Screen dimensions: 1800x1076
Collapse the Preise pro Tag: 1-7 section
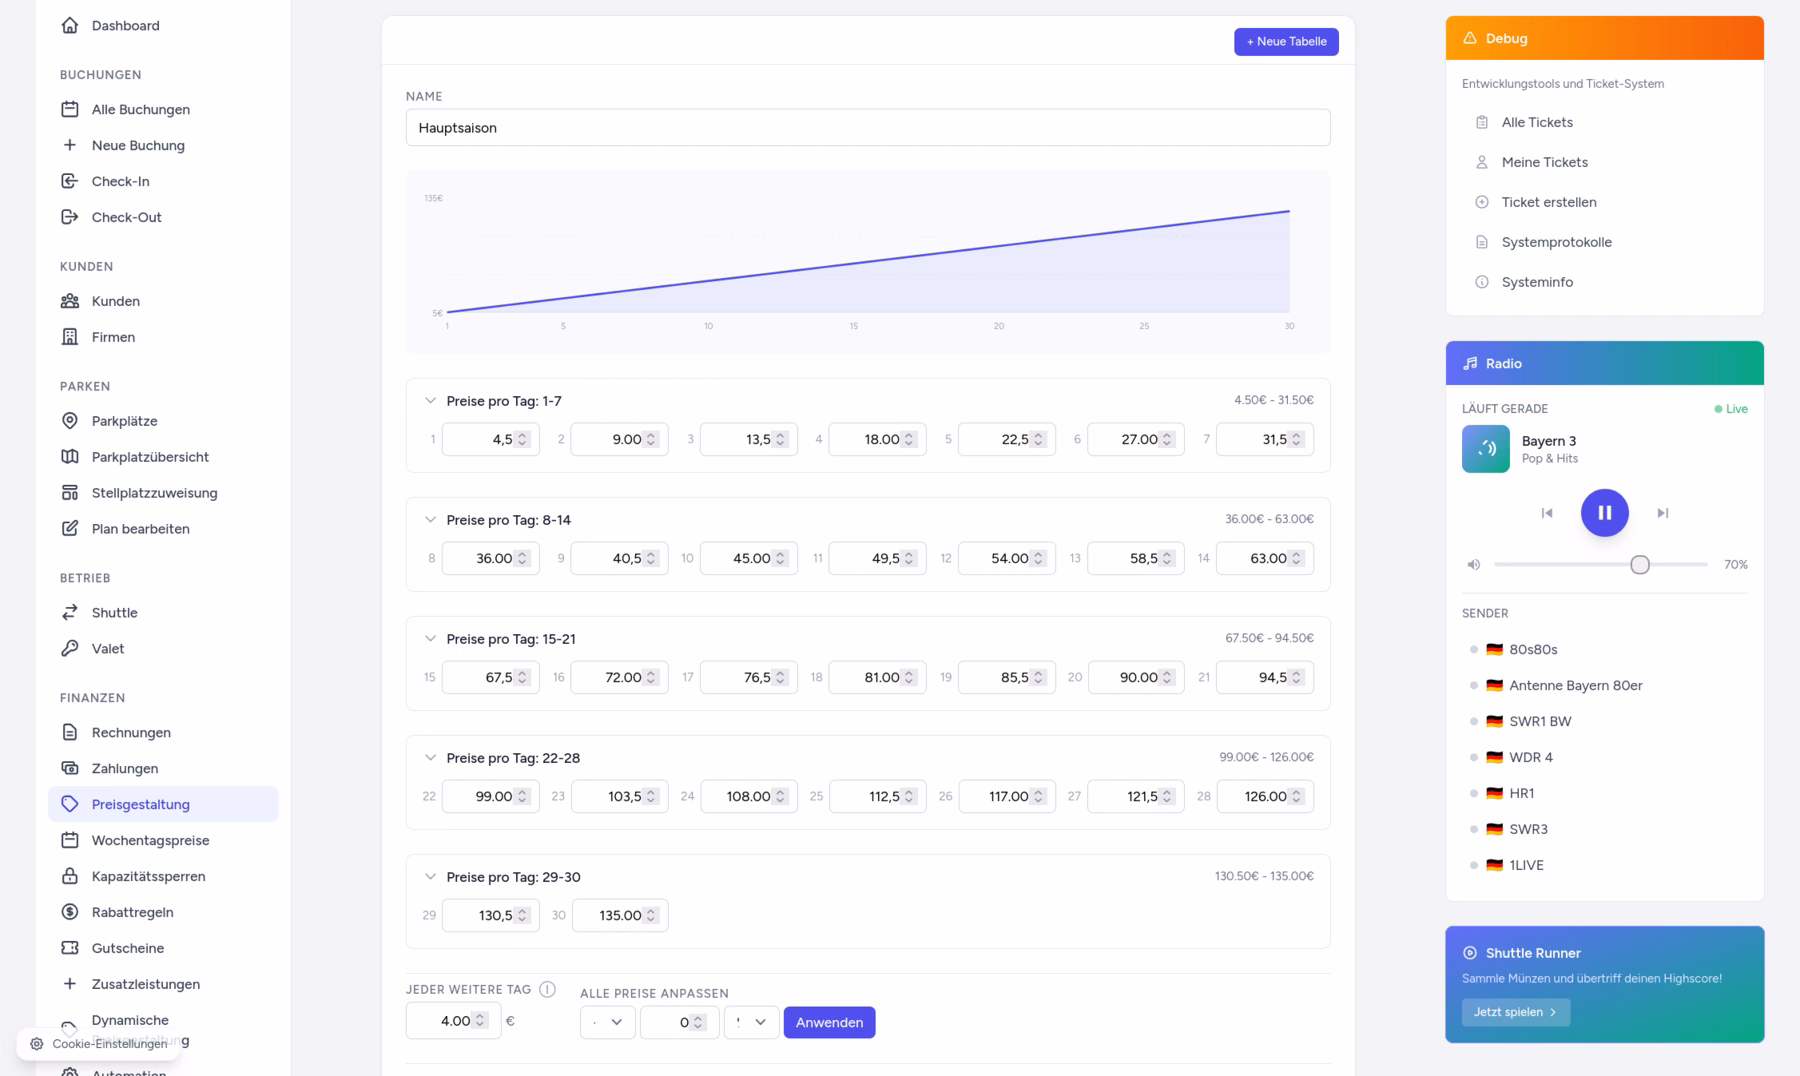click(431, 402)
